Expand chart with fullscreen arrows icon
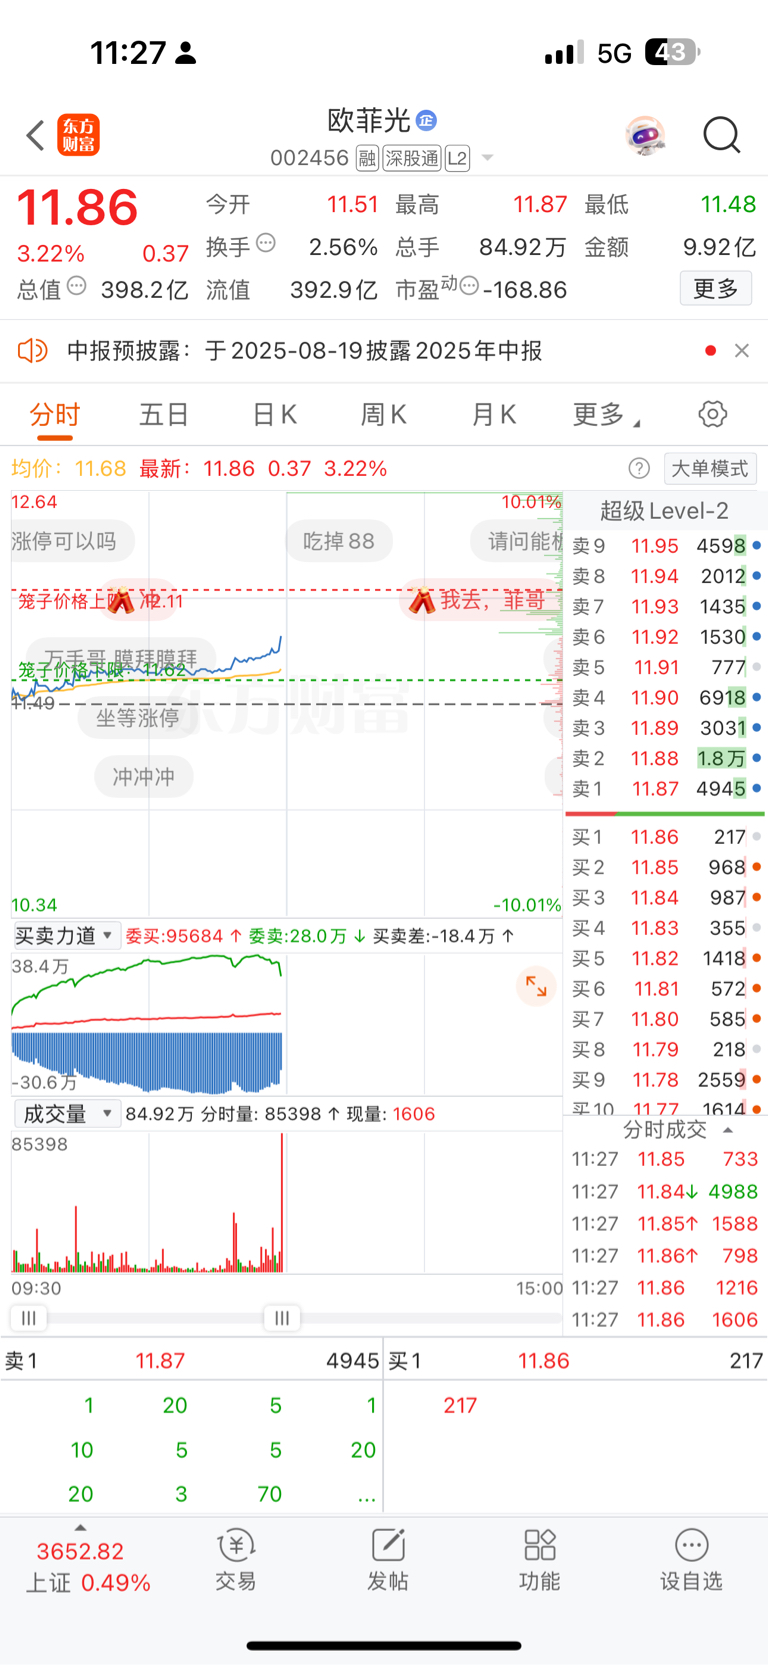The image size is (768, 1665). (536, 986)
